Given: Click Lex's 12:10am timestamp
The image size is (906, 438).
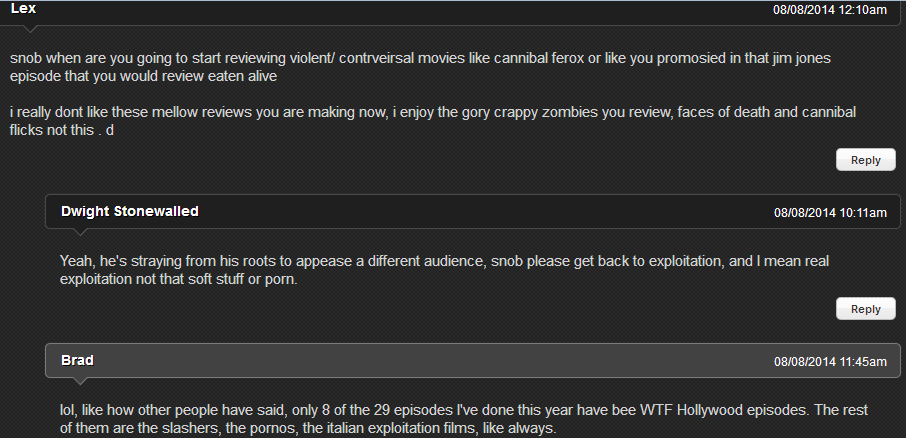Looking at the screenshot, I should [830, 10].
